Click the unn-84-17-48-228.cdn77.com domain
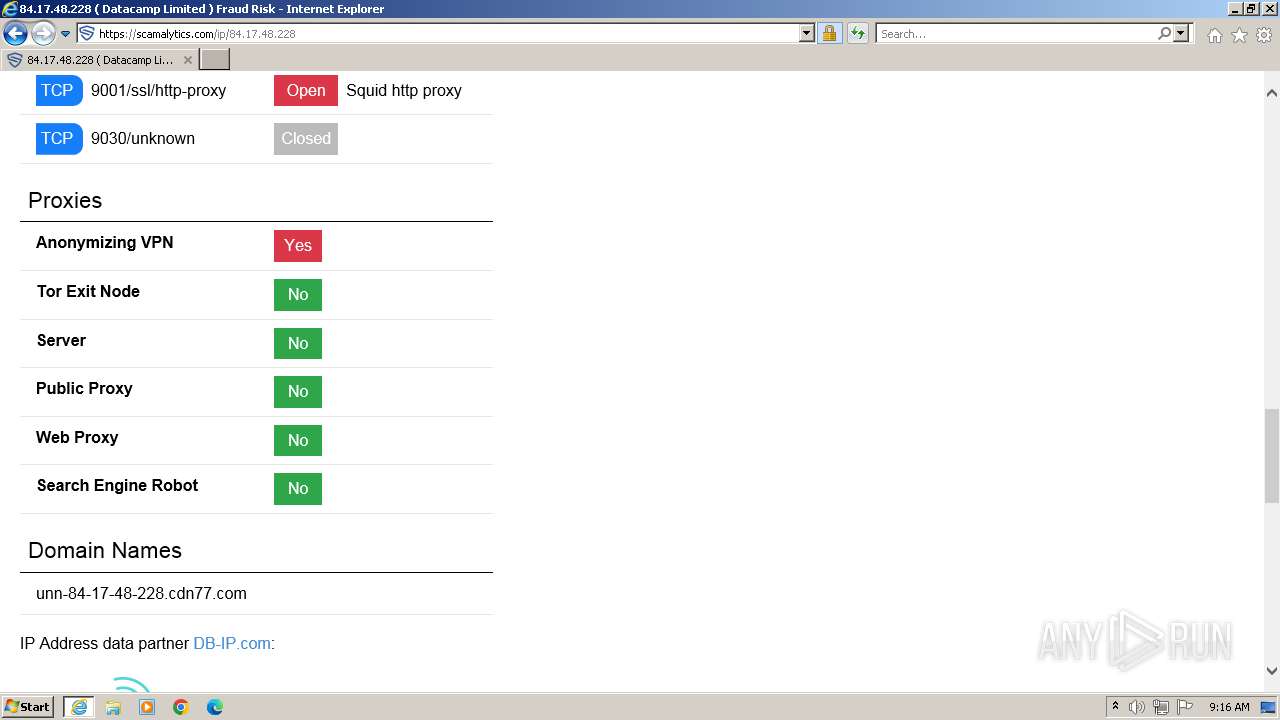 pos(141,593)
